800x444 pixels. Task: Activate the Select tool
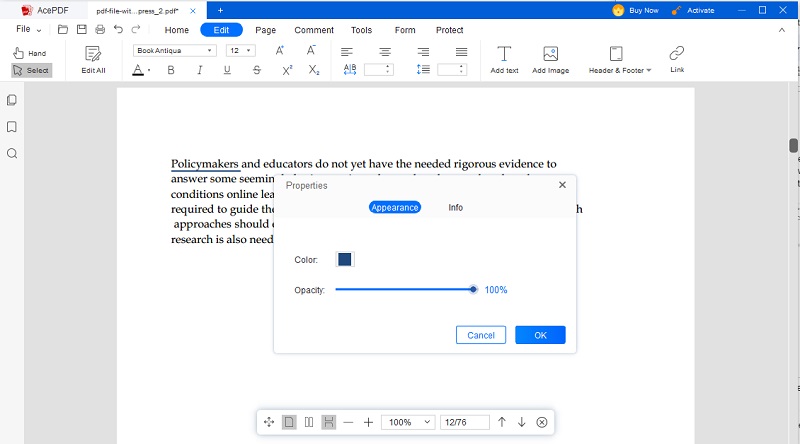(x=32, y=70)
